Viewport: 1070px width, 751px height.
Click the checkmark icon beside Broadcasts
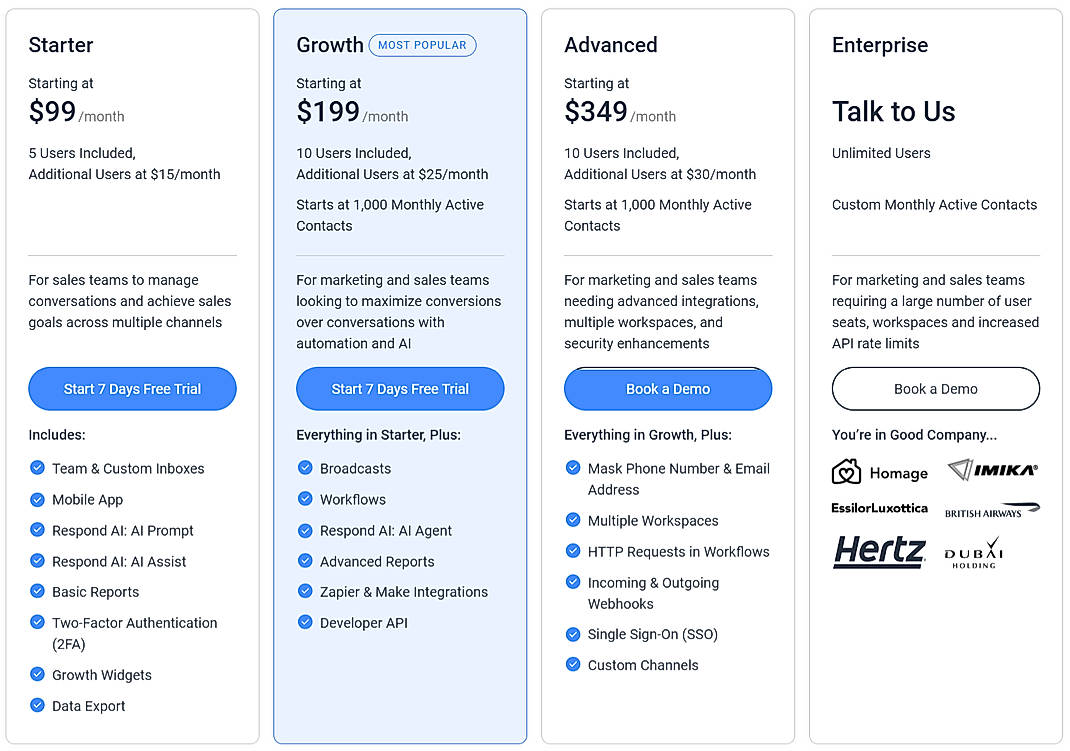point(305,468)
